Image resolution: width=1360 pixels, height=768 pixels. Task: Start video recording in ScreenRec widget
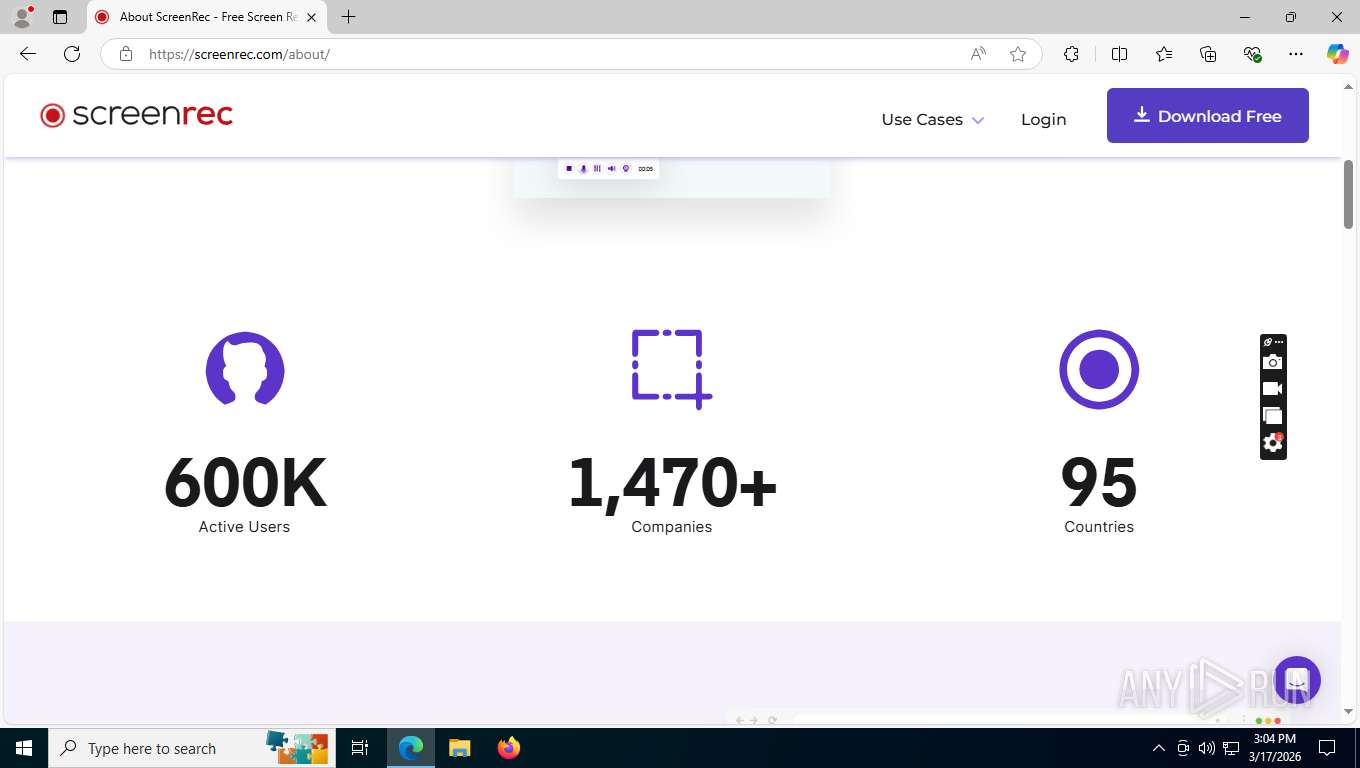click(x=1272, y=389)
